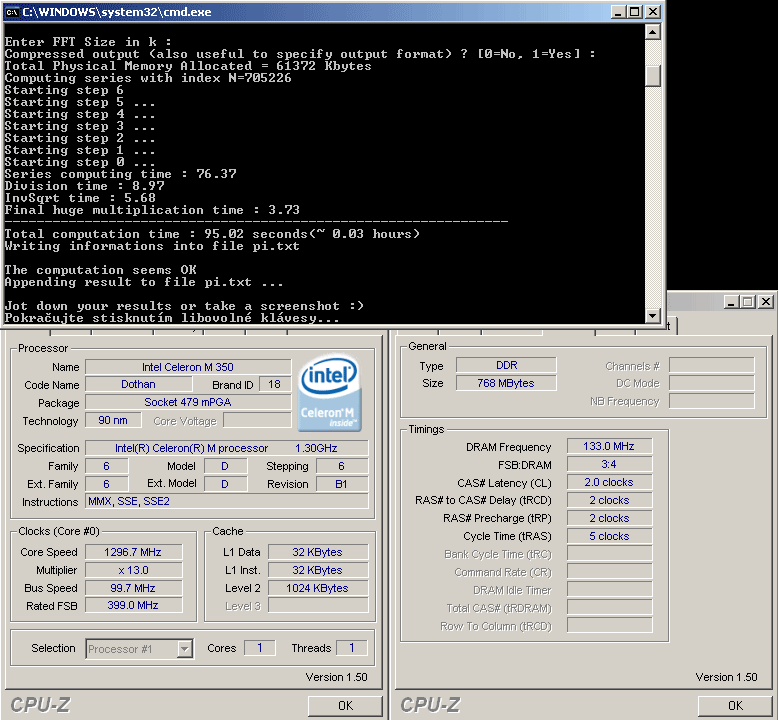Click the Bus Speed value 99.7 MHz
Screen dimensions: 778x720
(x=133, y=588)
